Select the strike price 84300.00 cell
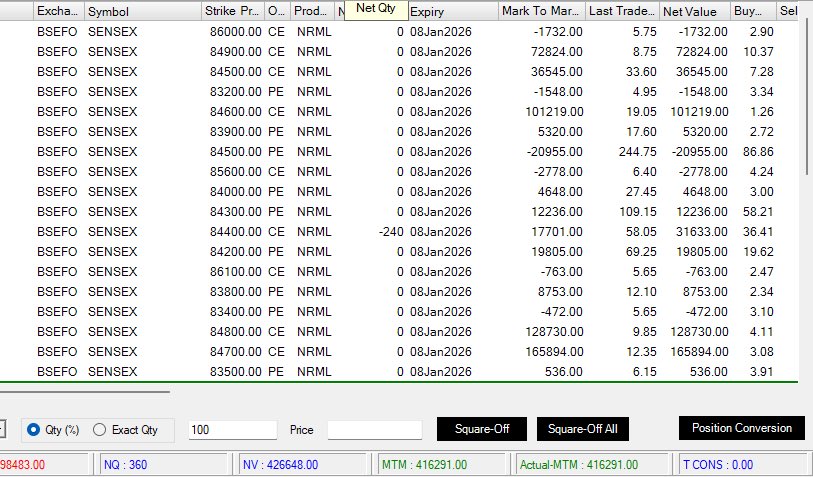This screenshot has height=477, width=813. pyautogui.click(x=235, y=212)
